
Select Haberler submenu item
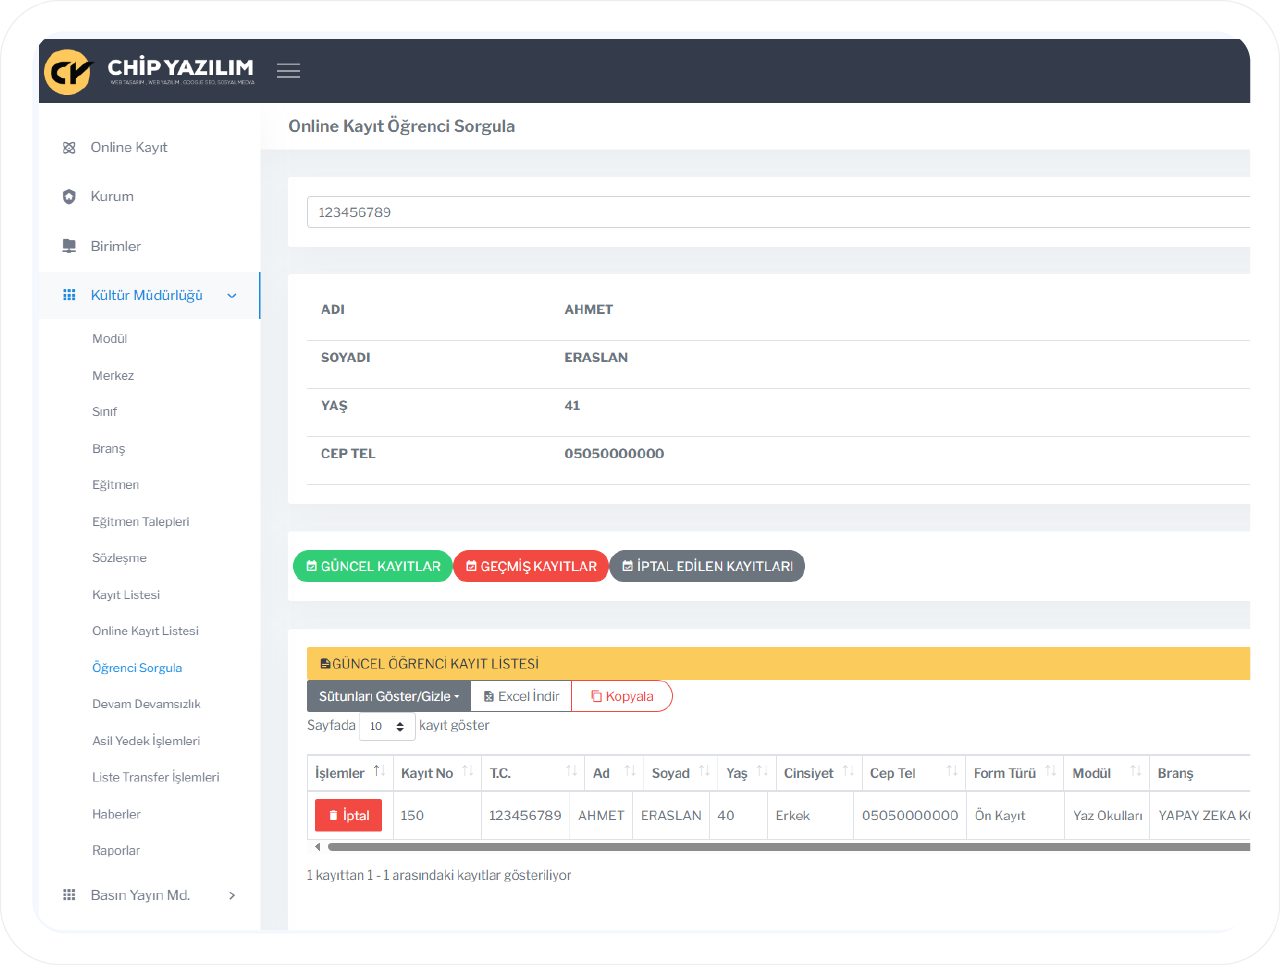117,814
